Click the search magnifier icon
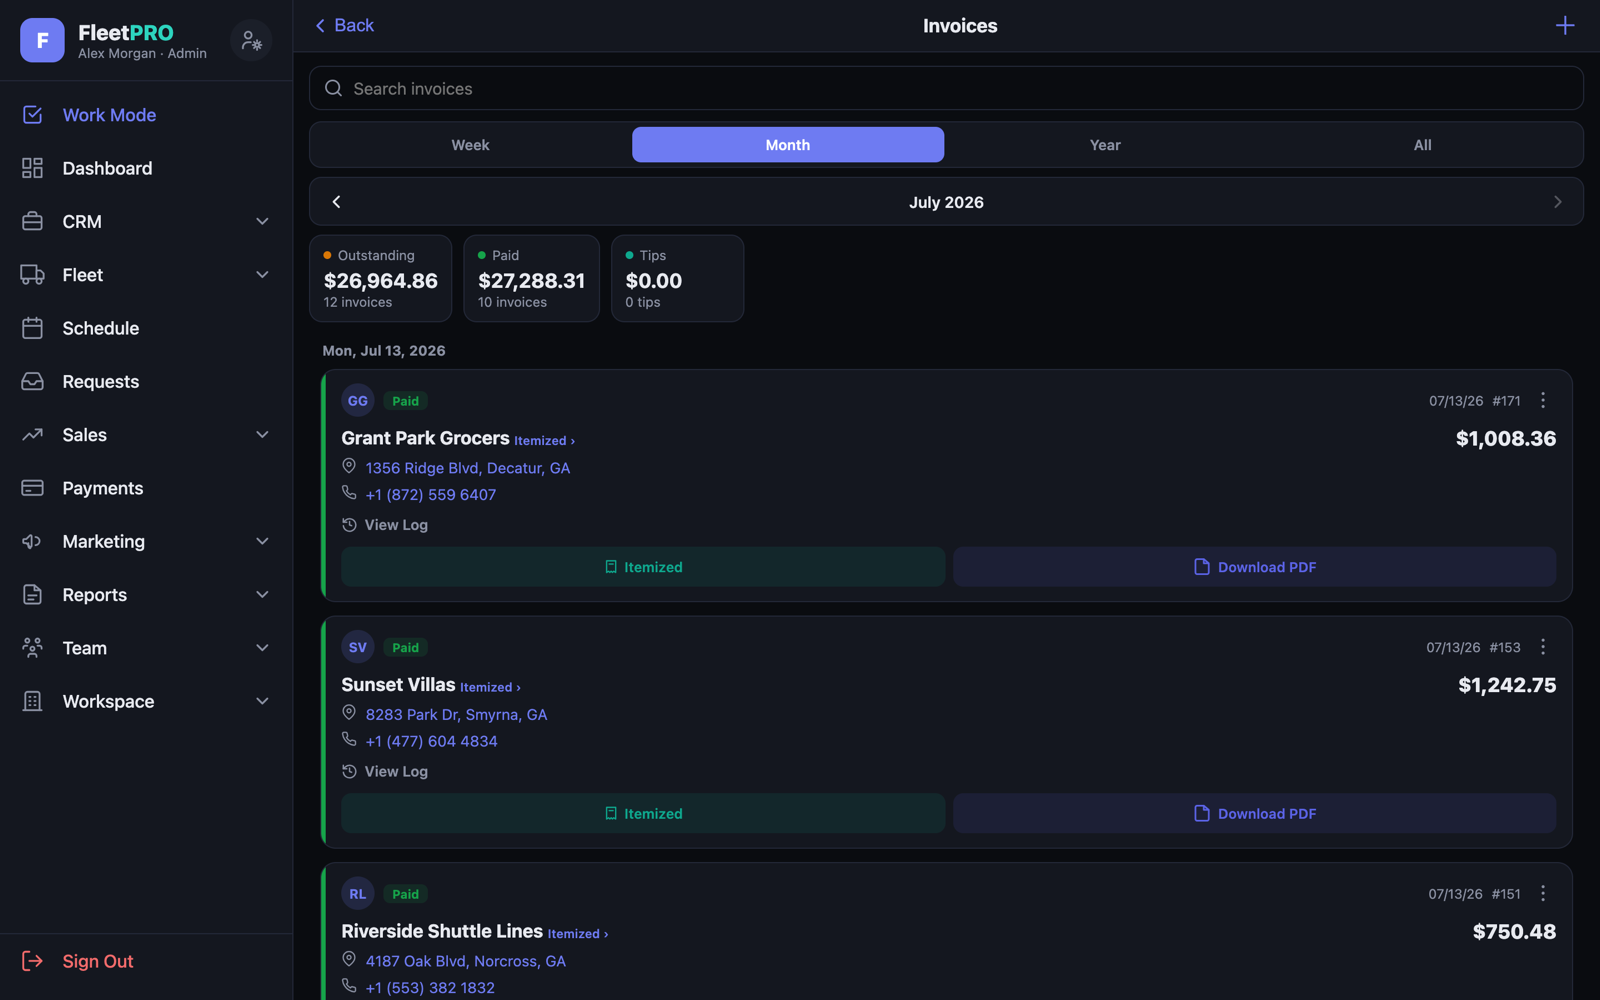The image size is (1600, 1000). 334,88
